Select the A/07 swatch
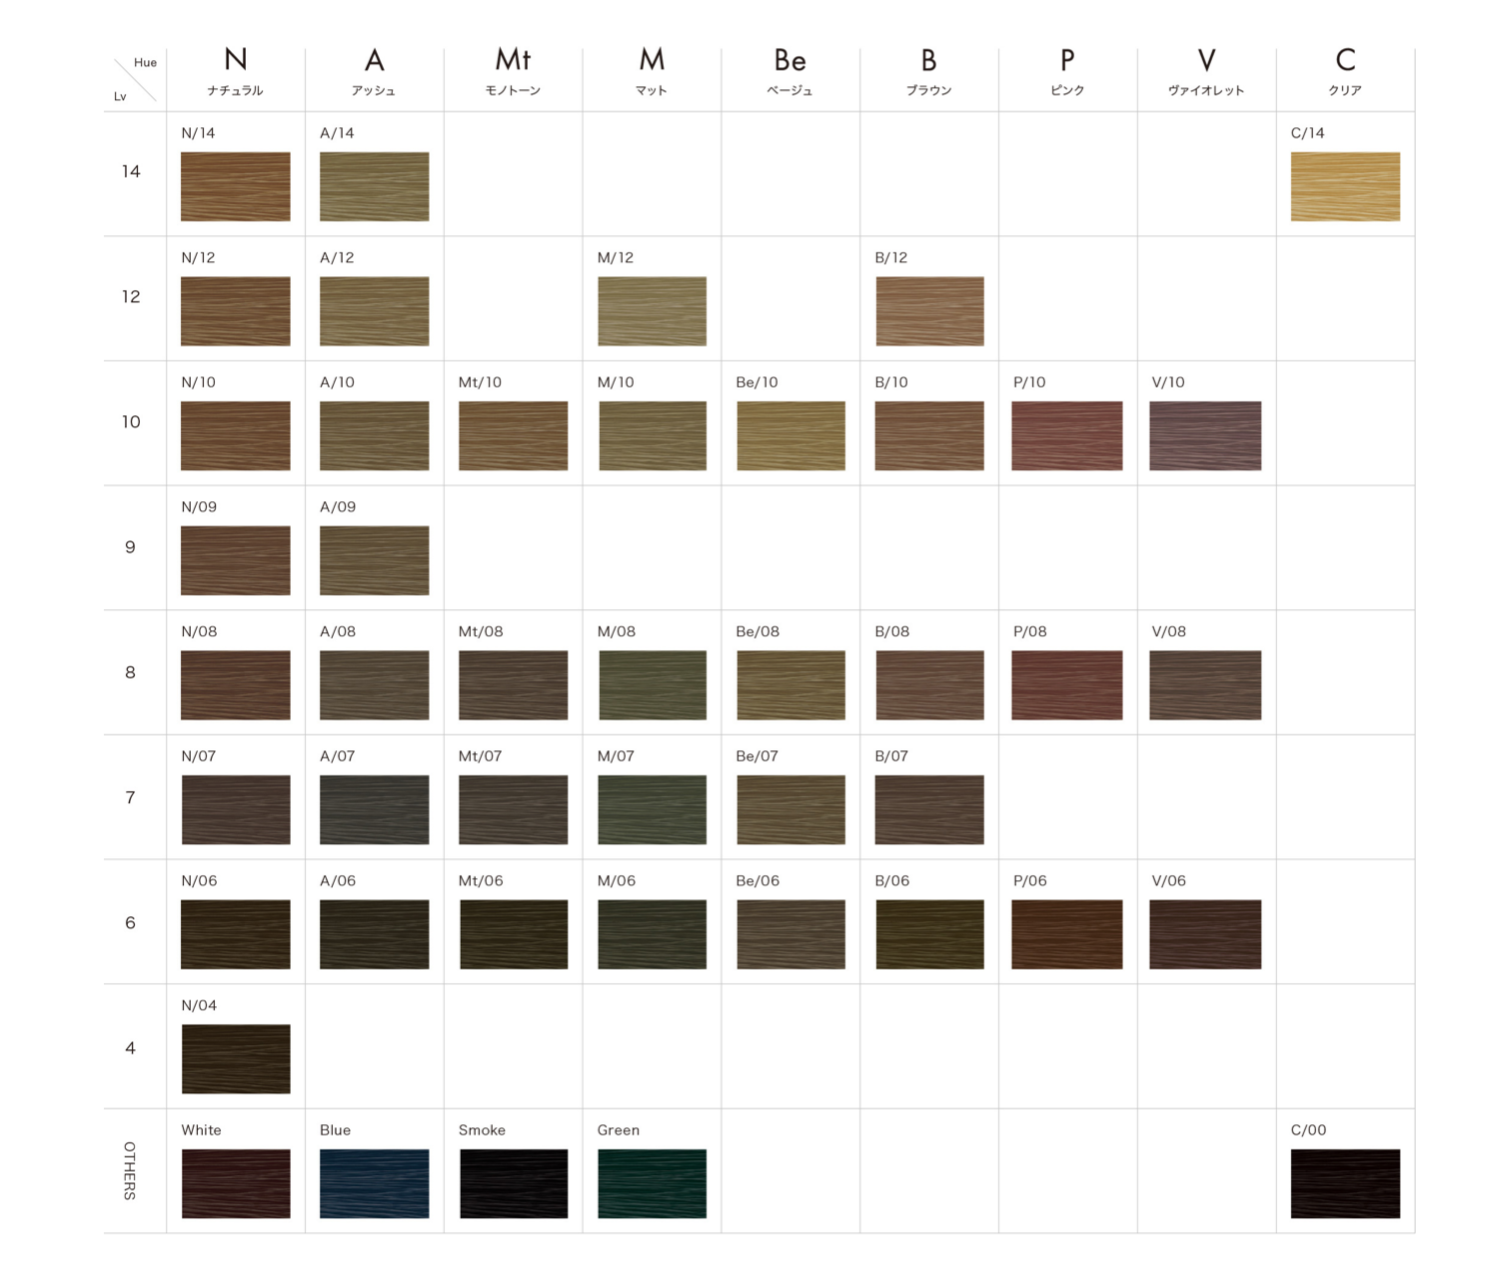Image resolution: width=1506 pixels, height=1270 pixels. tap(374, 810)
